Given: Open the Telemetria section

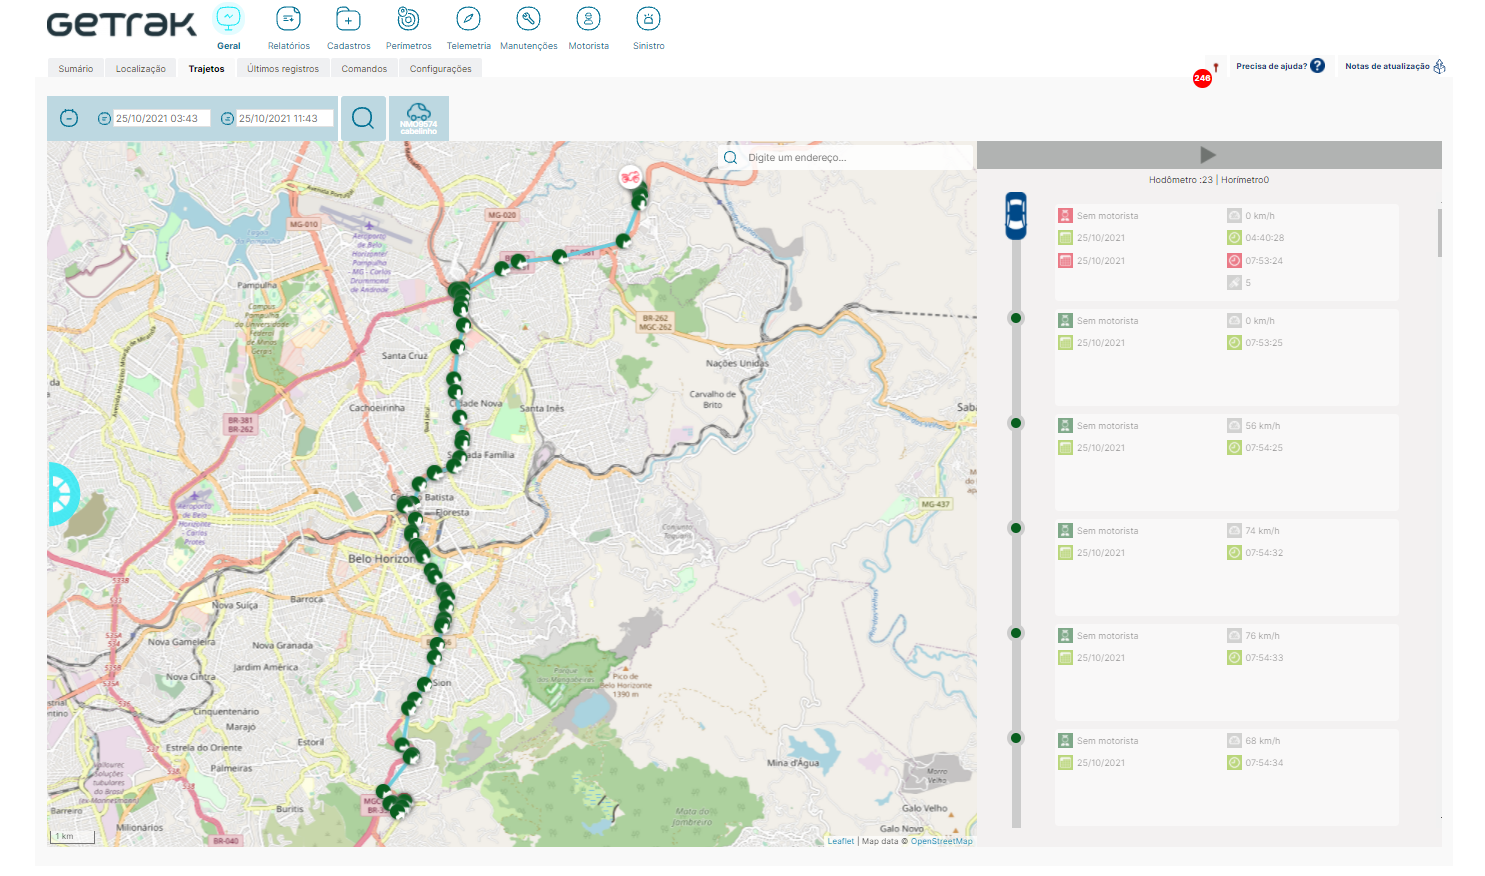Looking at the screenshot, I should pyautogui.click(x=468, y=19).
